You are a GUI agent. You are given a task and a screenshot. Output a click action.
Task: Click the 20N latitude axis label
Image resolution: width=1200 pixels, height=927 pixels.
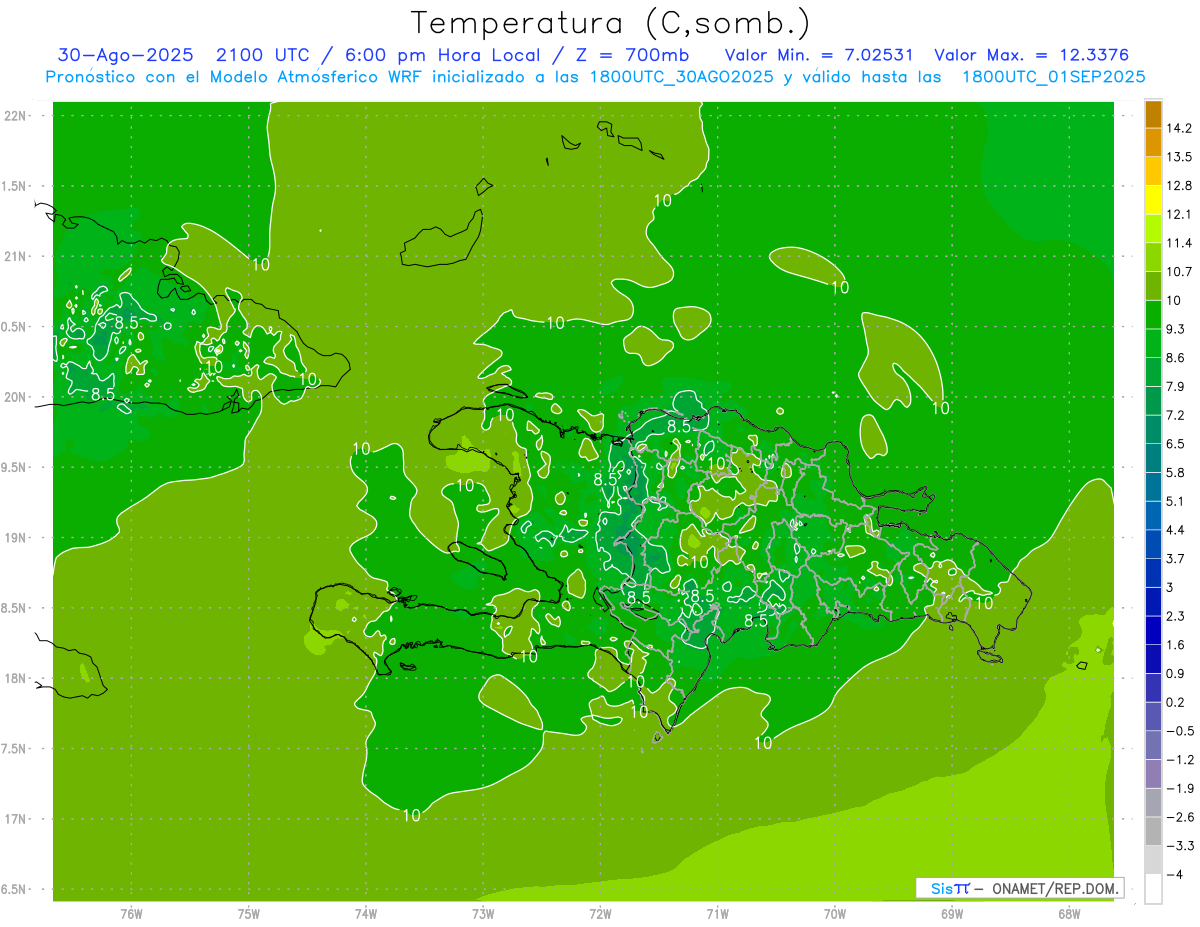tap(17, 397)
